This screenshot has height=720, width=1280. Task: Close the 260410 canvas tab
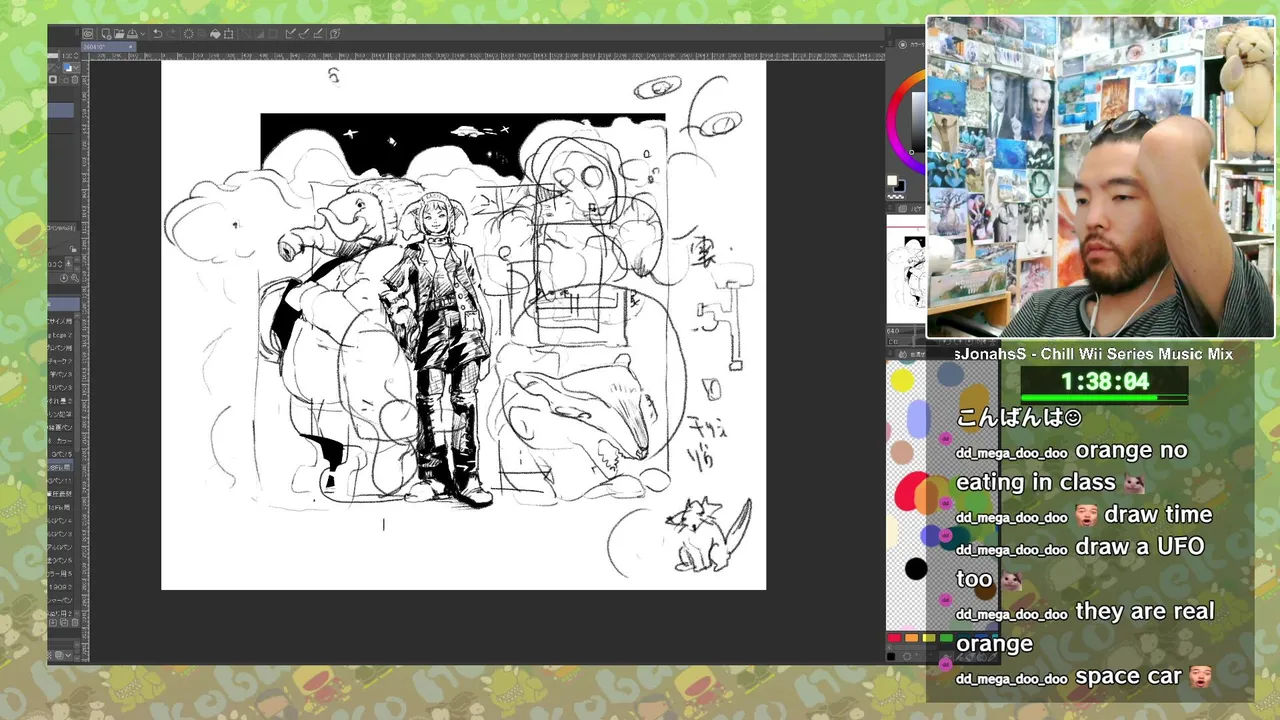pyautogui.click(x=130, y=47)
